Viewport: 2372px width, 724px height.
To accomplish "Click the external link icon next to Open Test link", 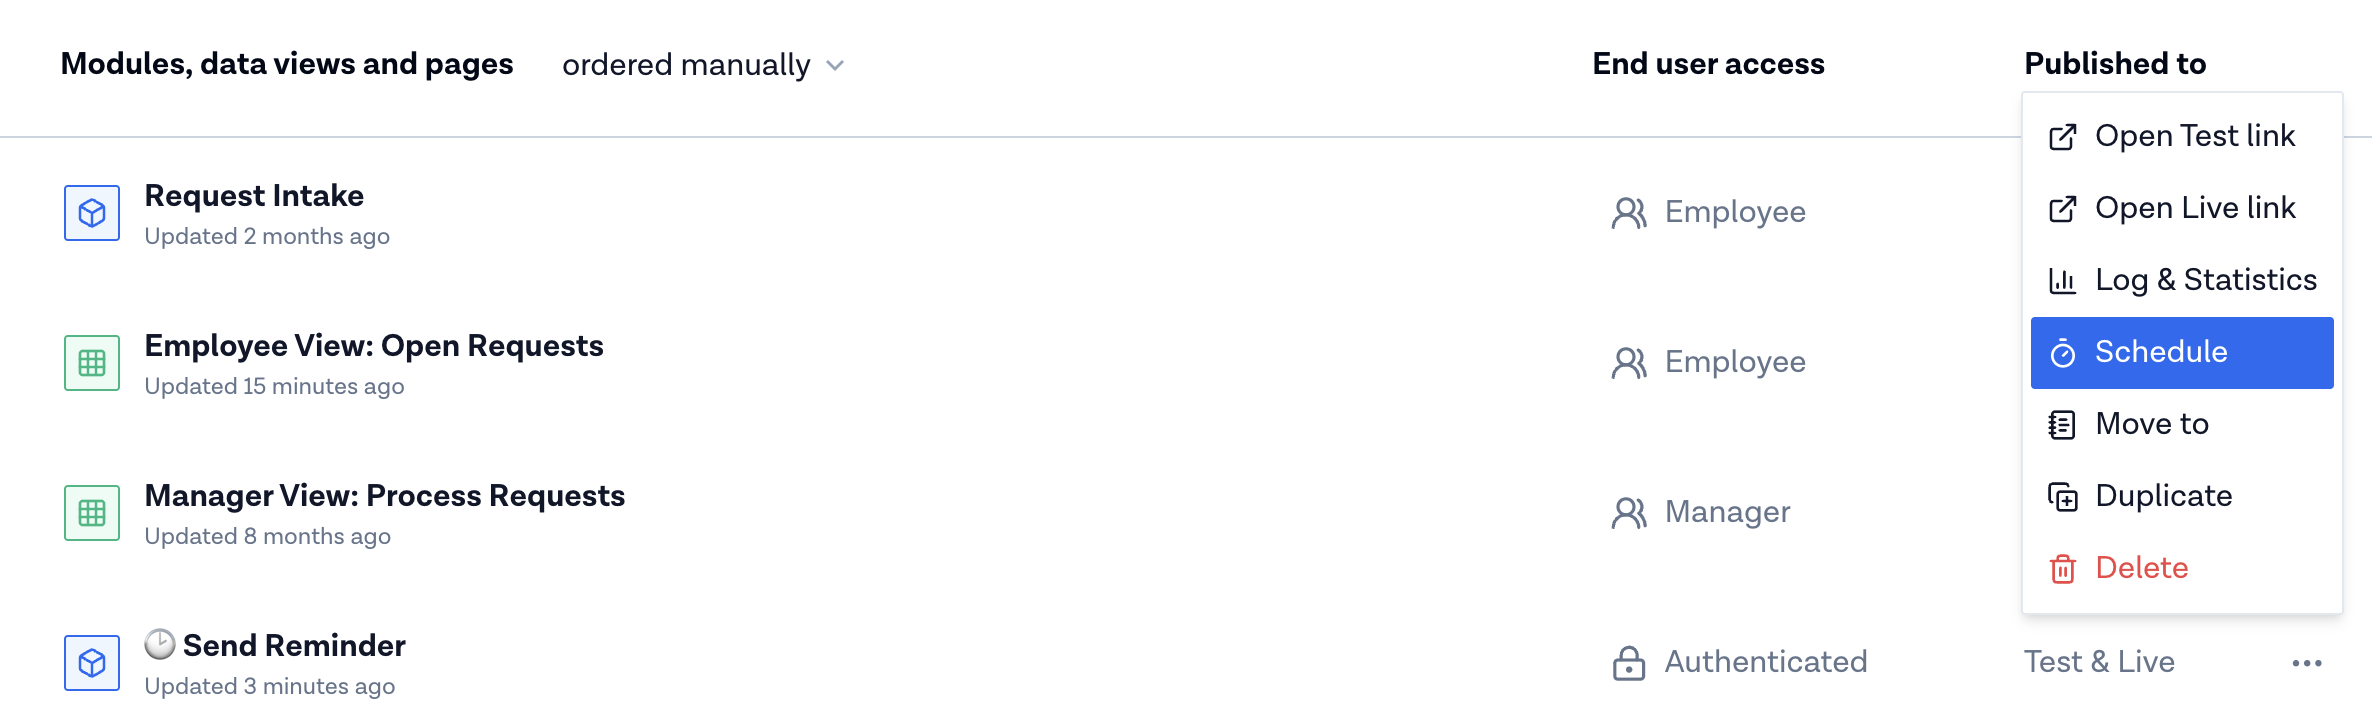I will tap(2061, 136).
